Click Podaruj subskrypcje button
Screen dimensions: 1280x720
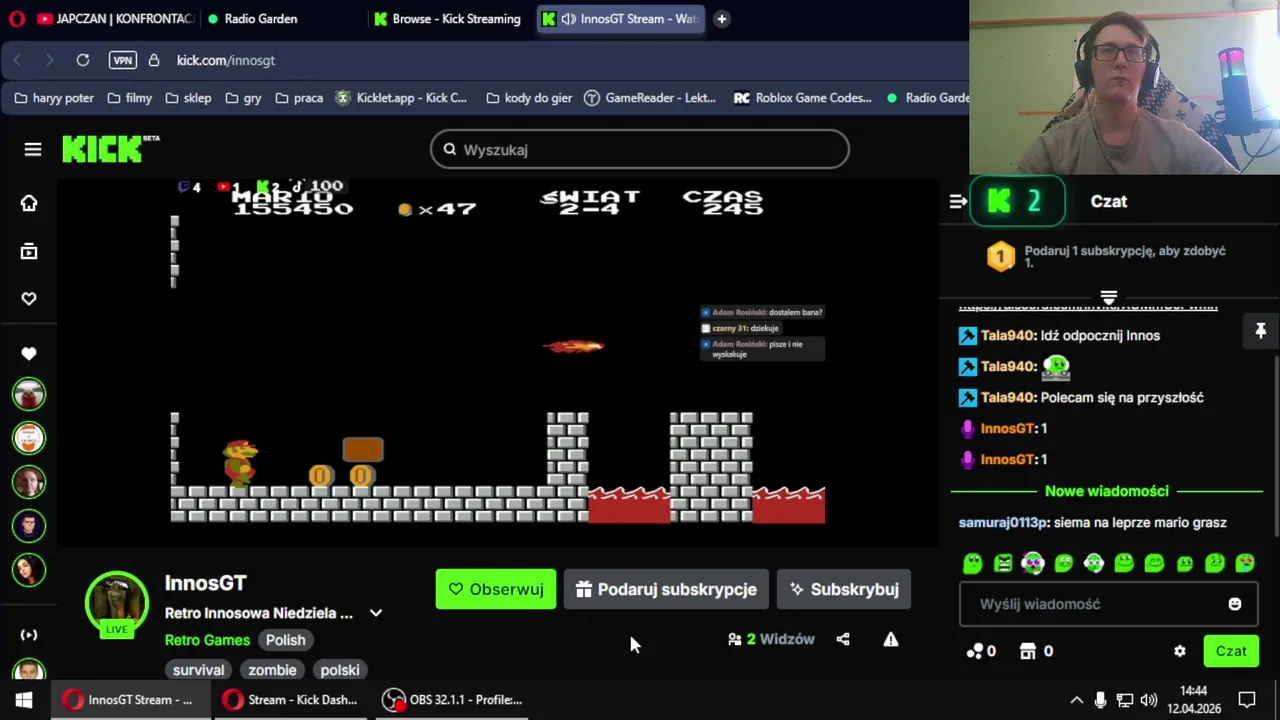[x=666, y=589]
